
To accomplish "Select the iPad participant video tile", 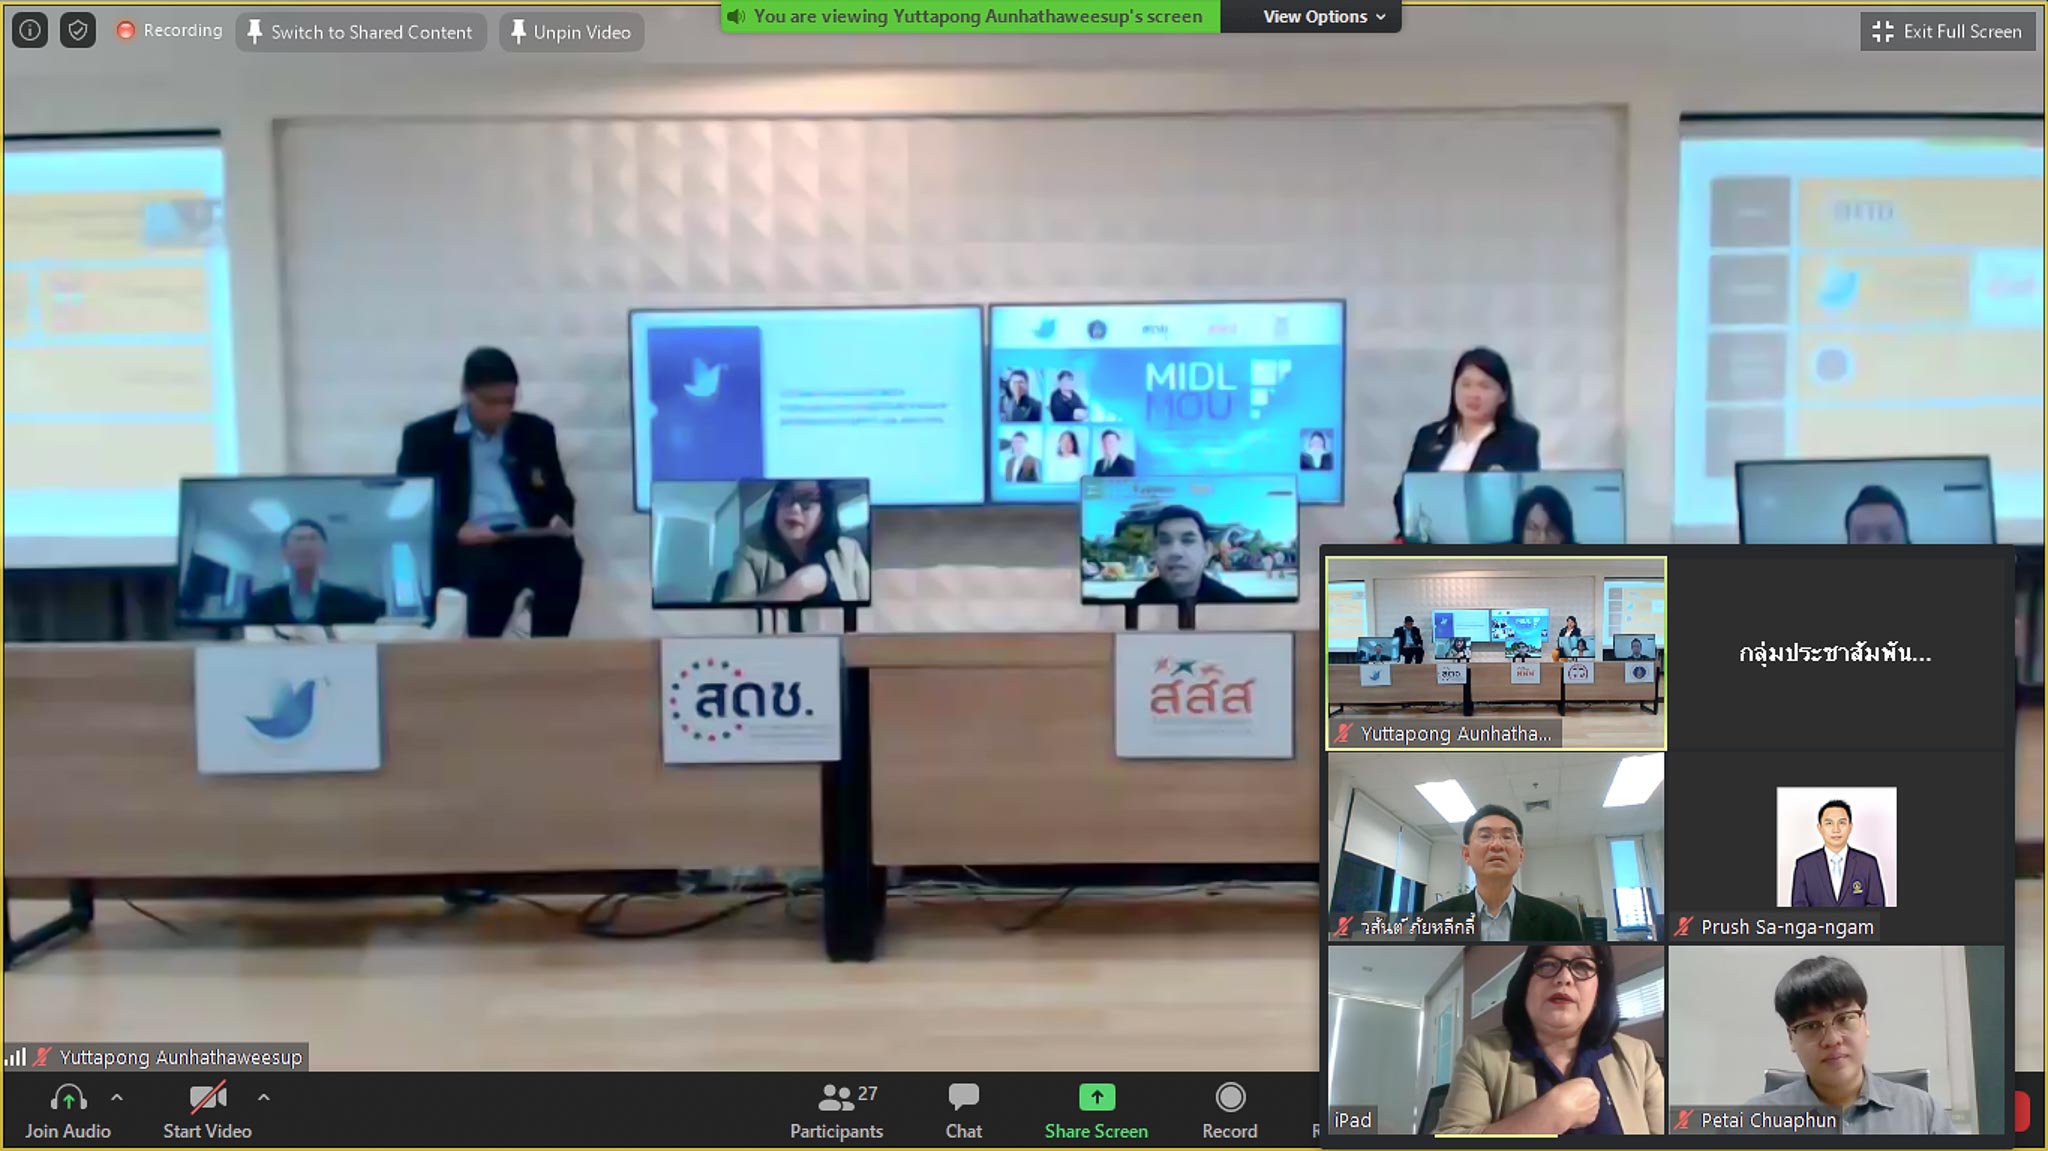I will (1496, 1040).
